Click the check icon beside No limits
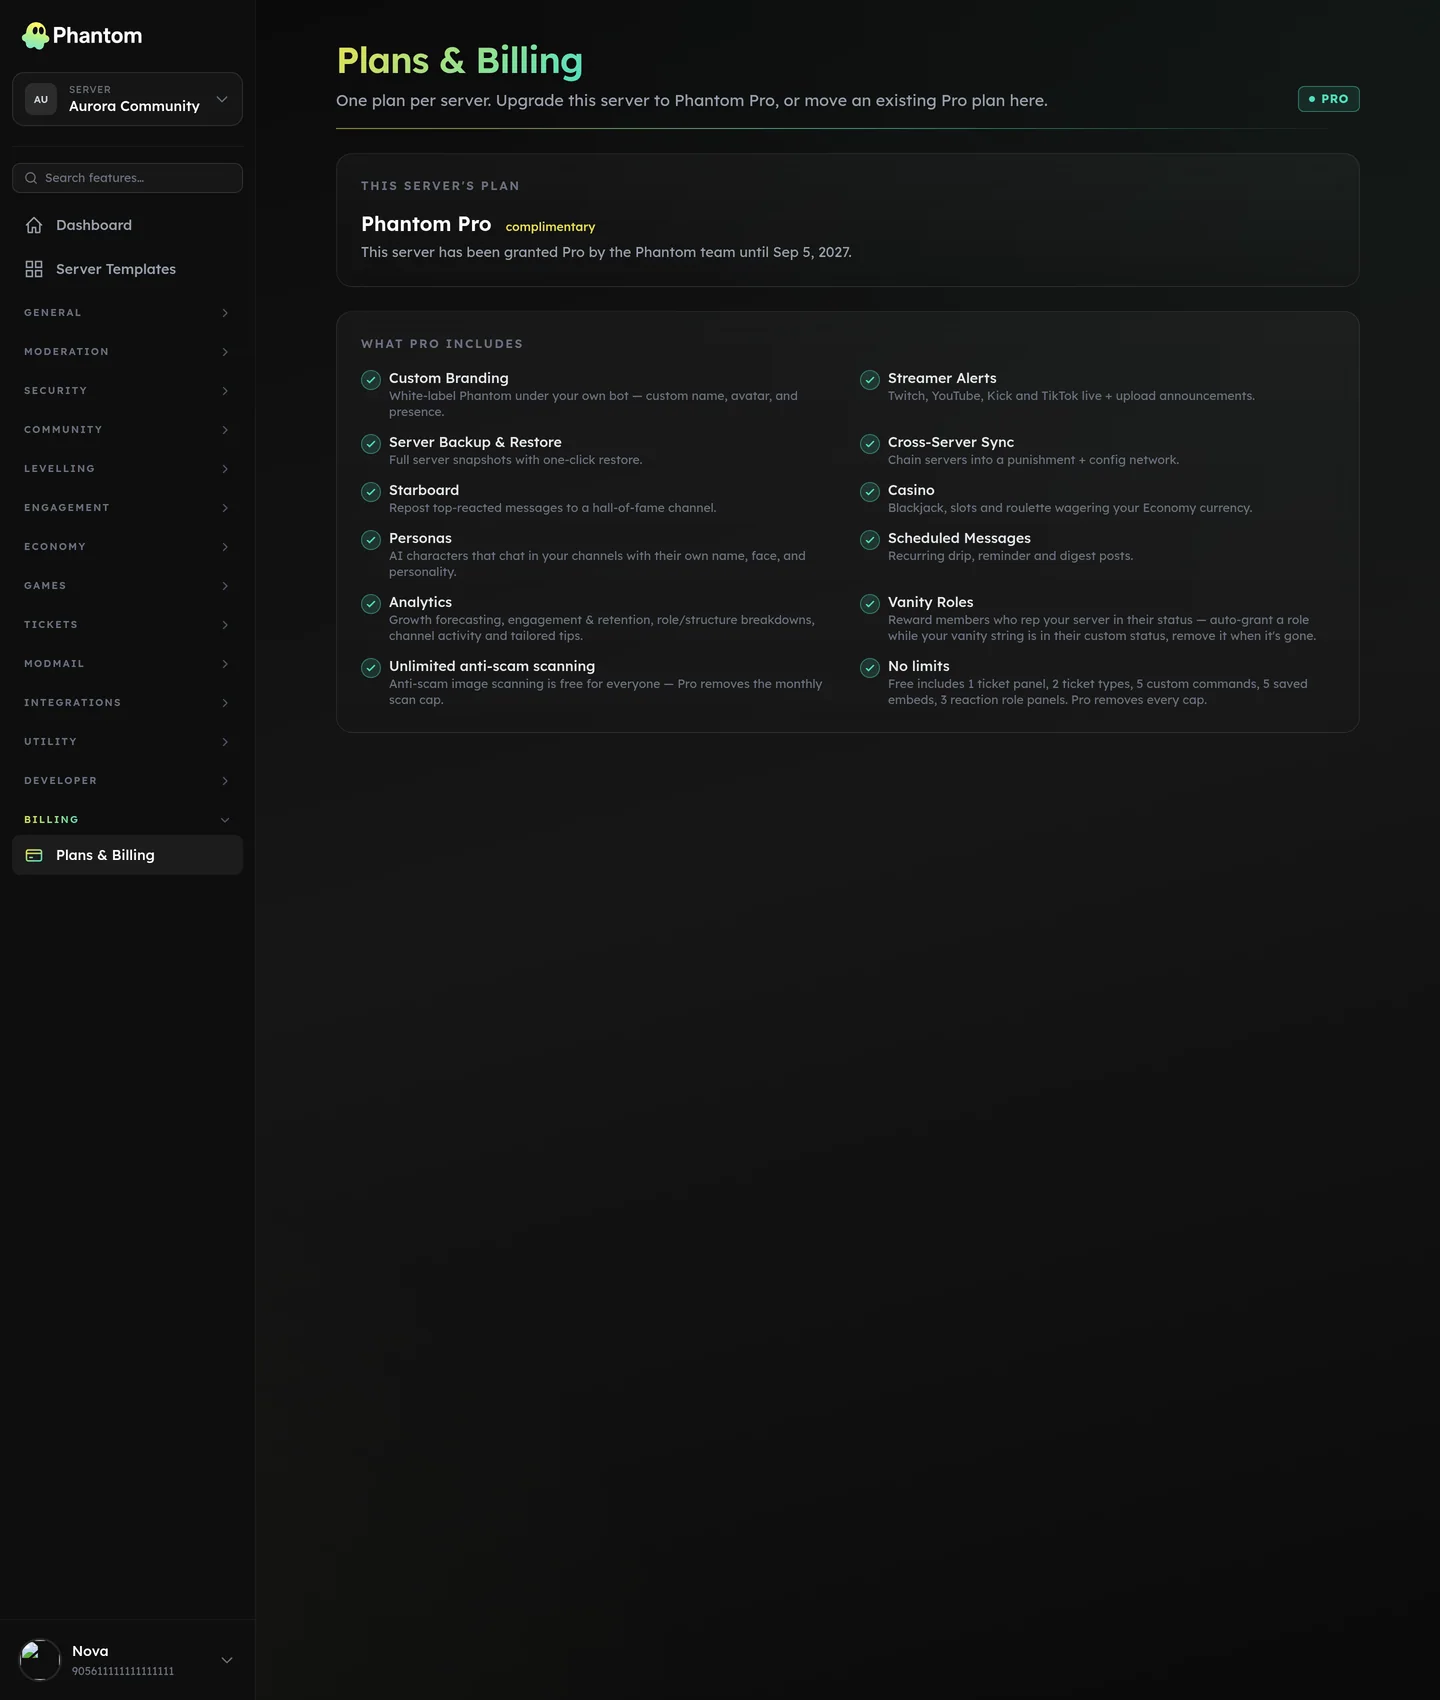The height and width of the screenshot is (1700, 1440). pos(870,668)
